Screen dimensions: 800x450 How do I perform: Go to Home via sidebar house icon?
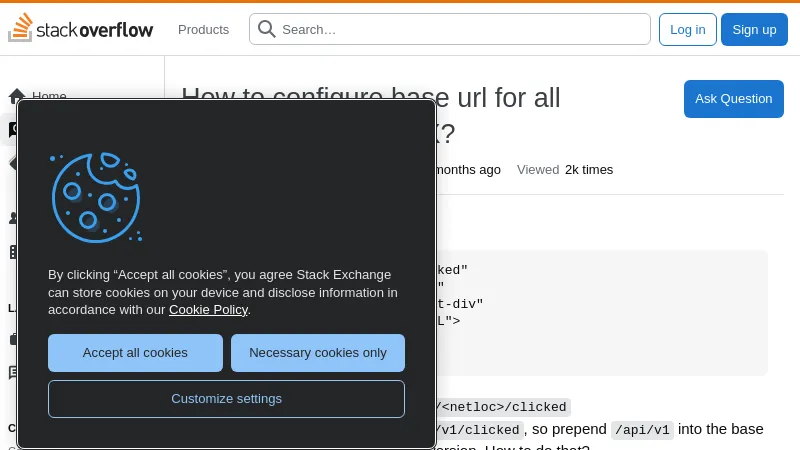(17, 96)
